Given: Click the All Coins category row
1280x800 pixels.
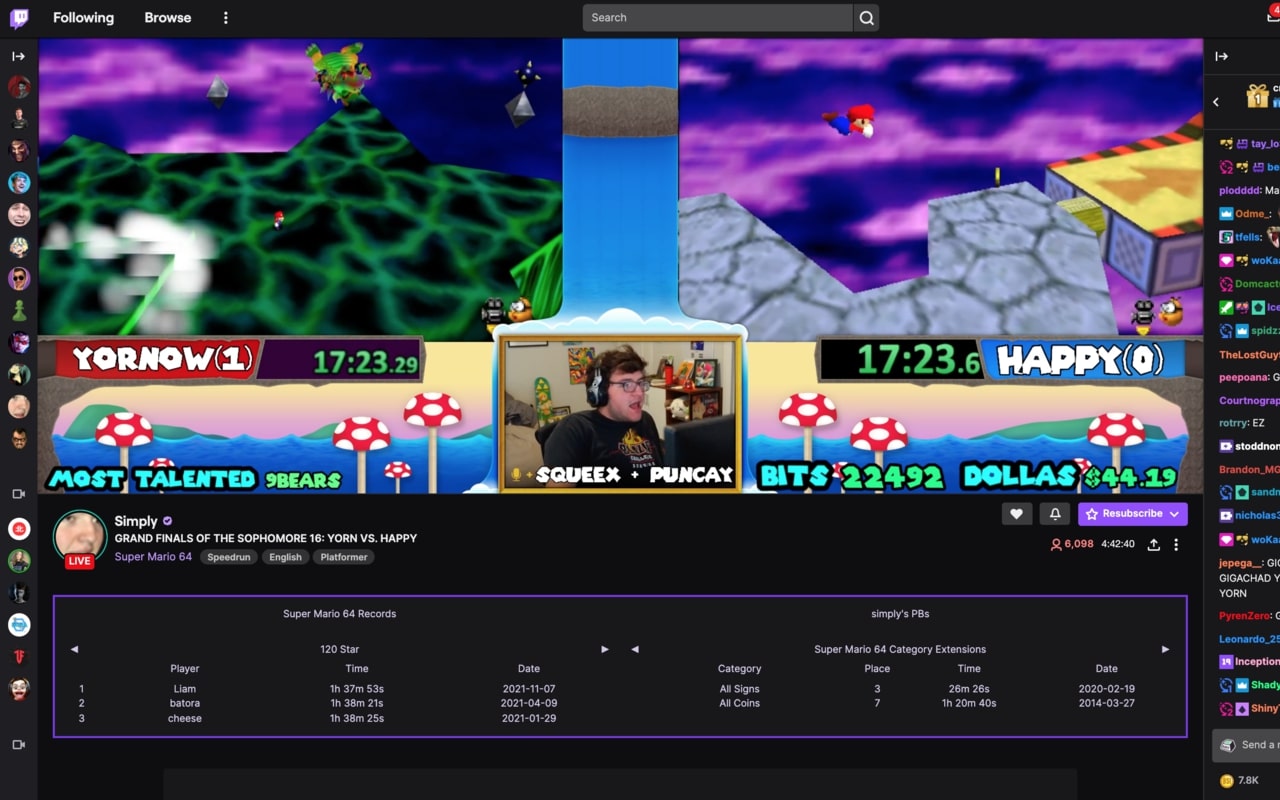Looking at the screenshot, I should pos(740,703).
